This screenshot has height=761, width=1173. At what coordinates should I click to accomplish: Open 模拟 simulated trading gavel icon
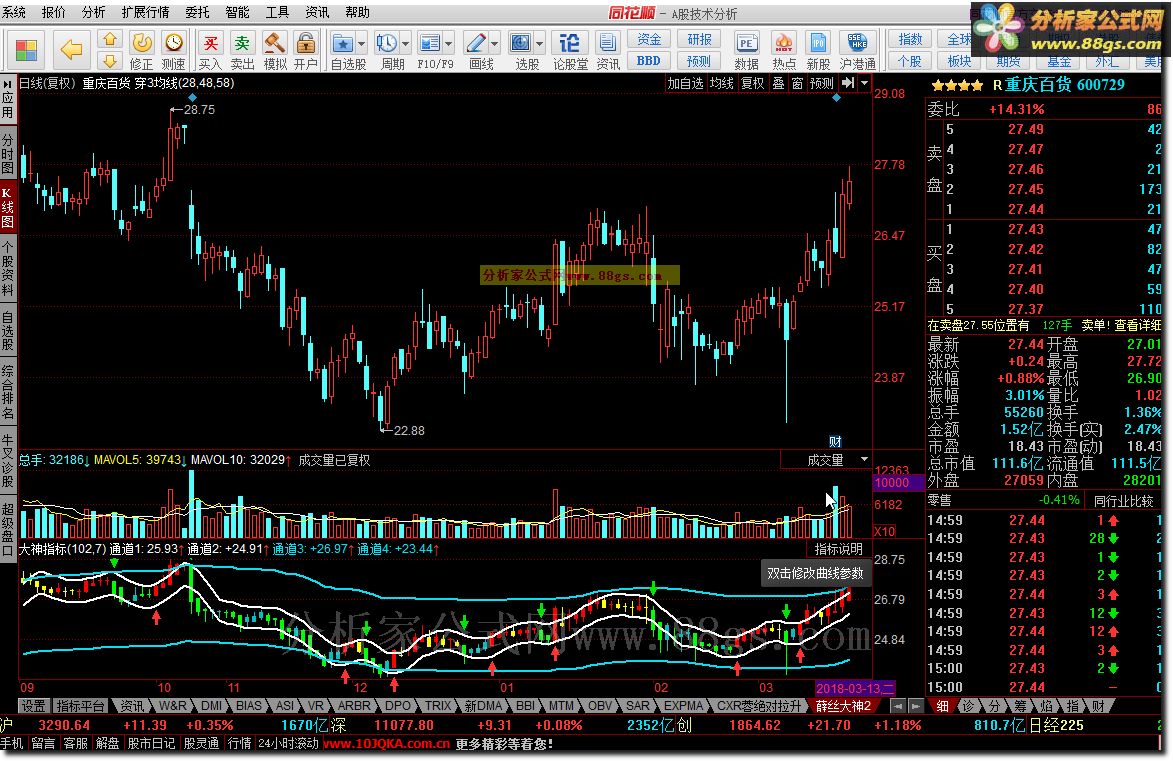click(x=275, y=51)
